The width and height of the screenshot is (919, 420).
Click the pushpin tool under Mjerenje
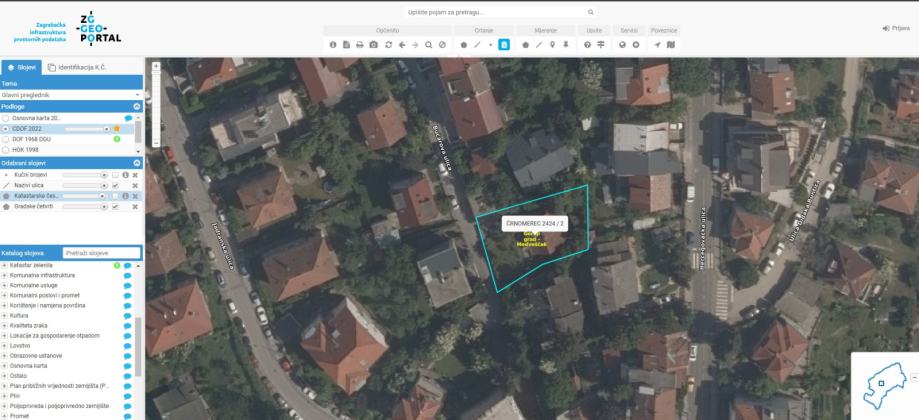coord(566,45)
